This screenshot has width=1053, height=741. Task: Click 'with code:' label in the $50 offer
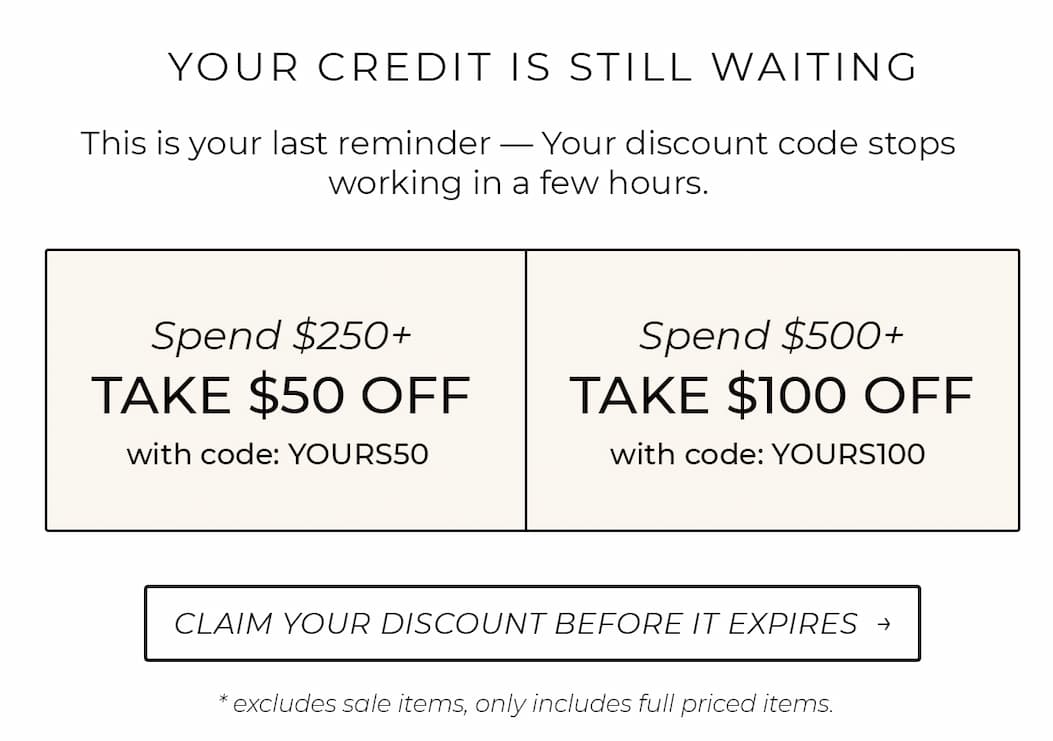203,454
